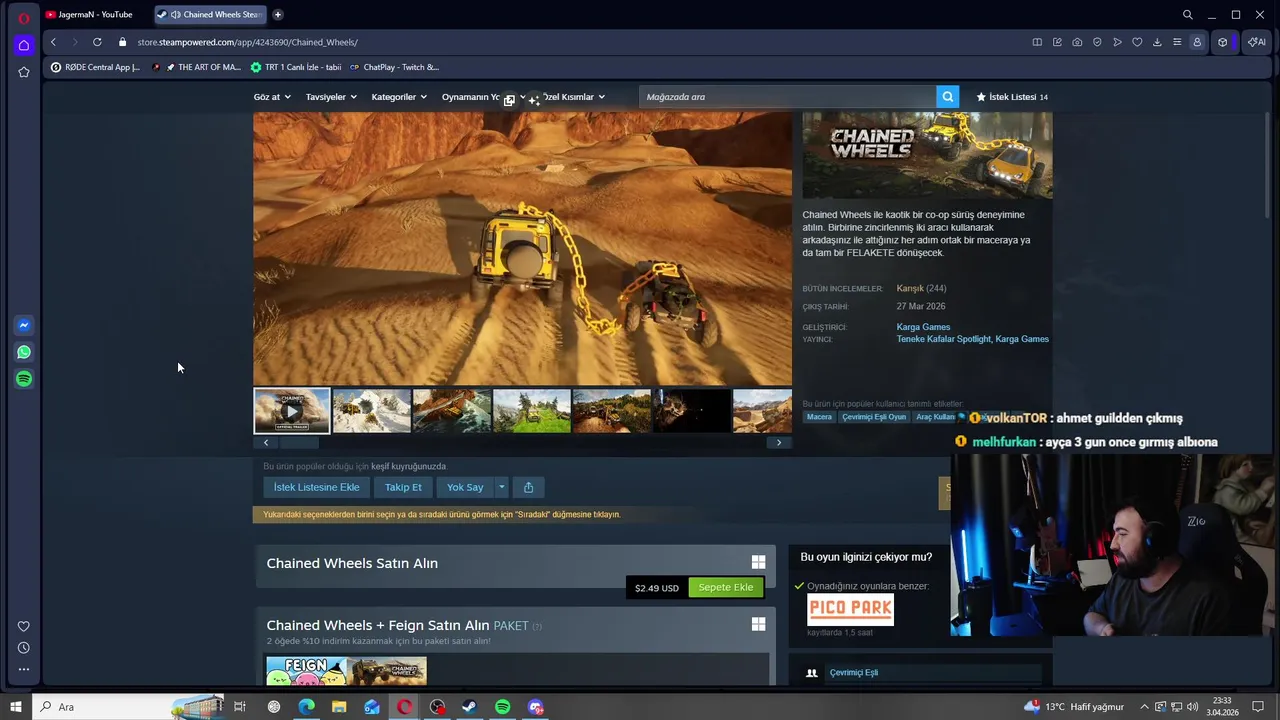Open Steam from the taskbar

469,707
